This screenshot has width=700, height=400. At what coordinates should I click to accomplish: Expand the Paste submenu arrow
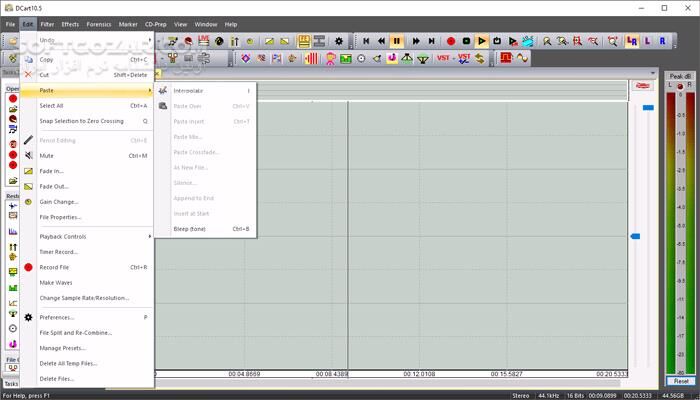pos(150,91)
